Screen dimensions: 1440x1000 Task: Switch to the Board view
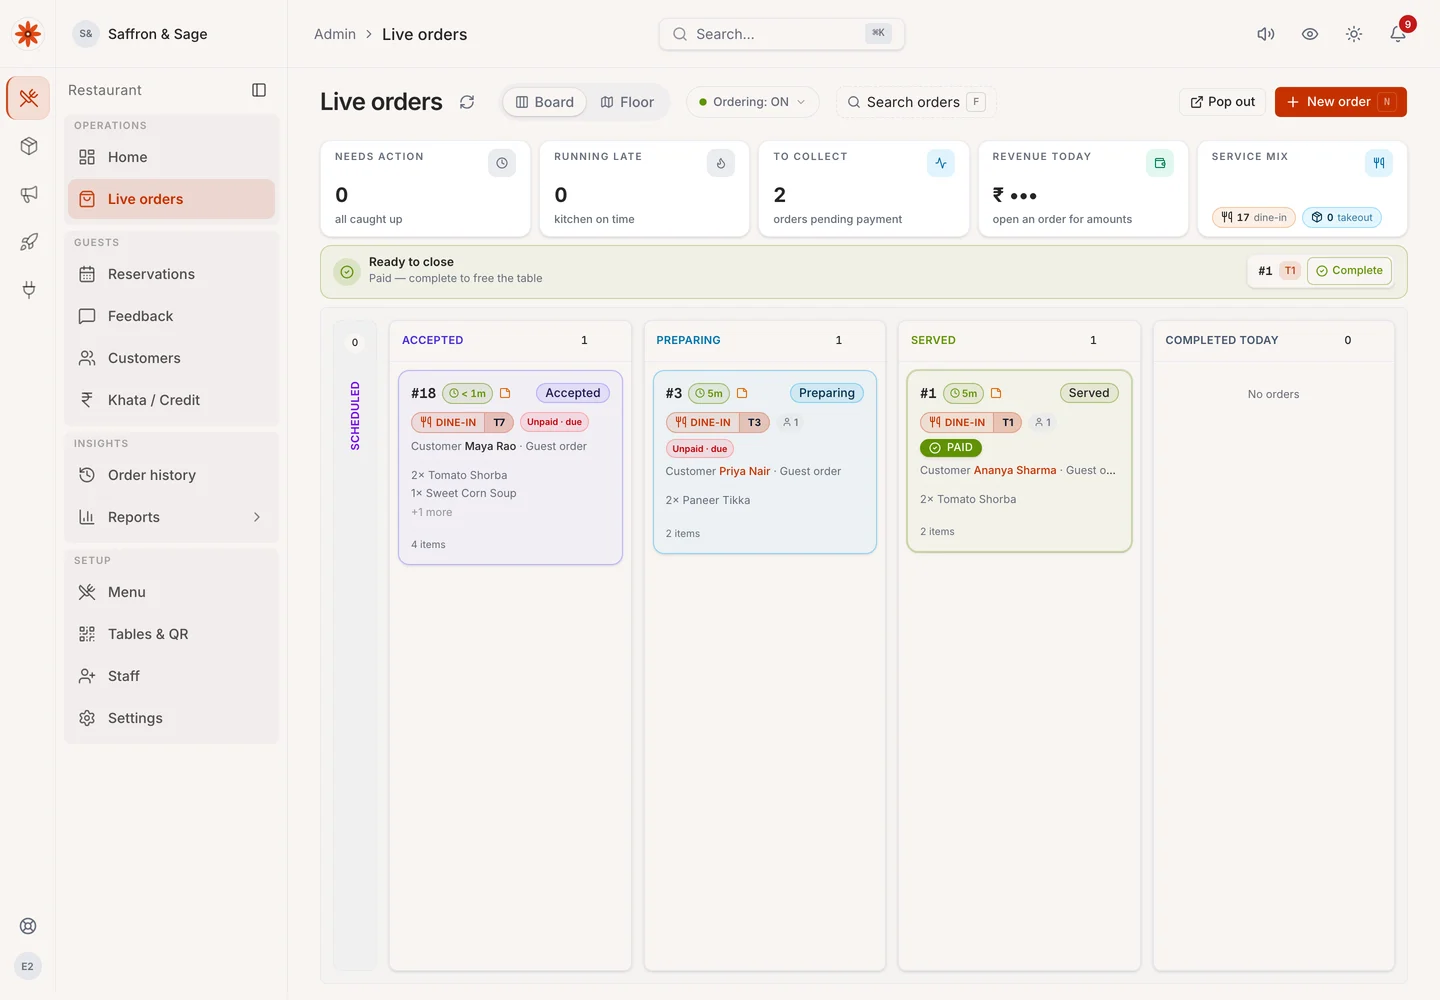[x=545, y=102]
